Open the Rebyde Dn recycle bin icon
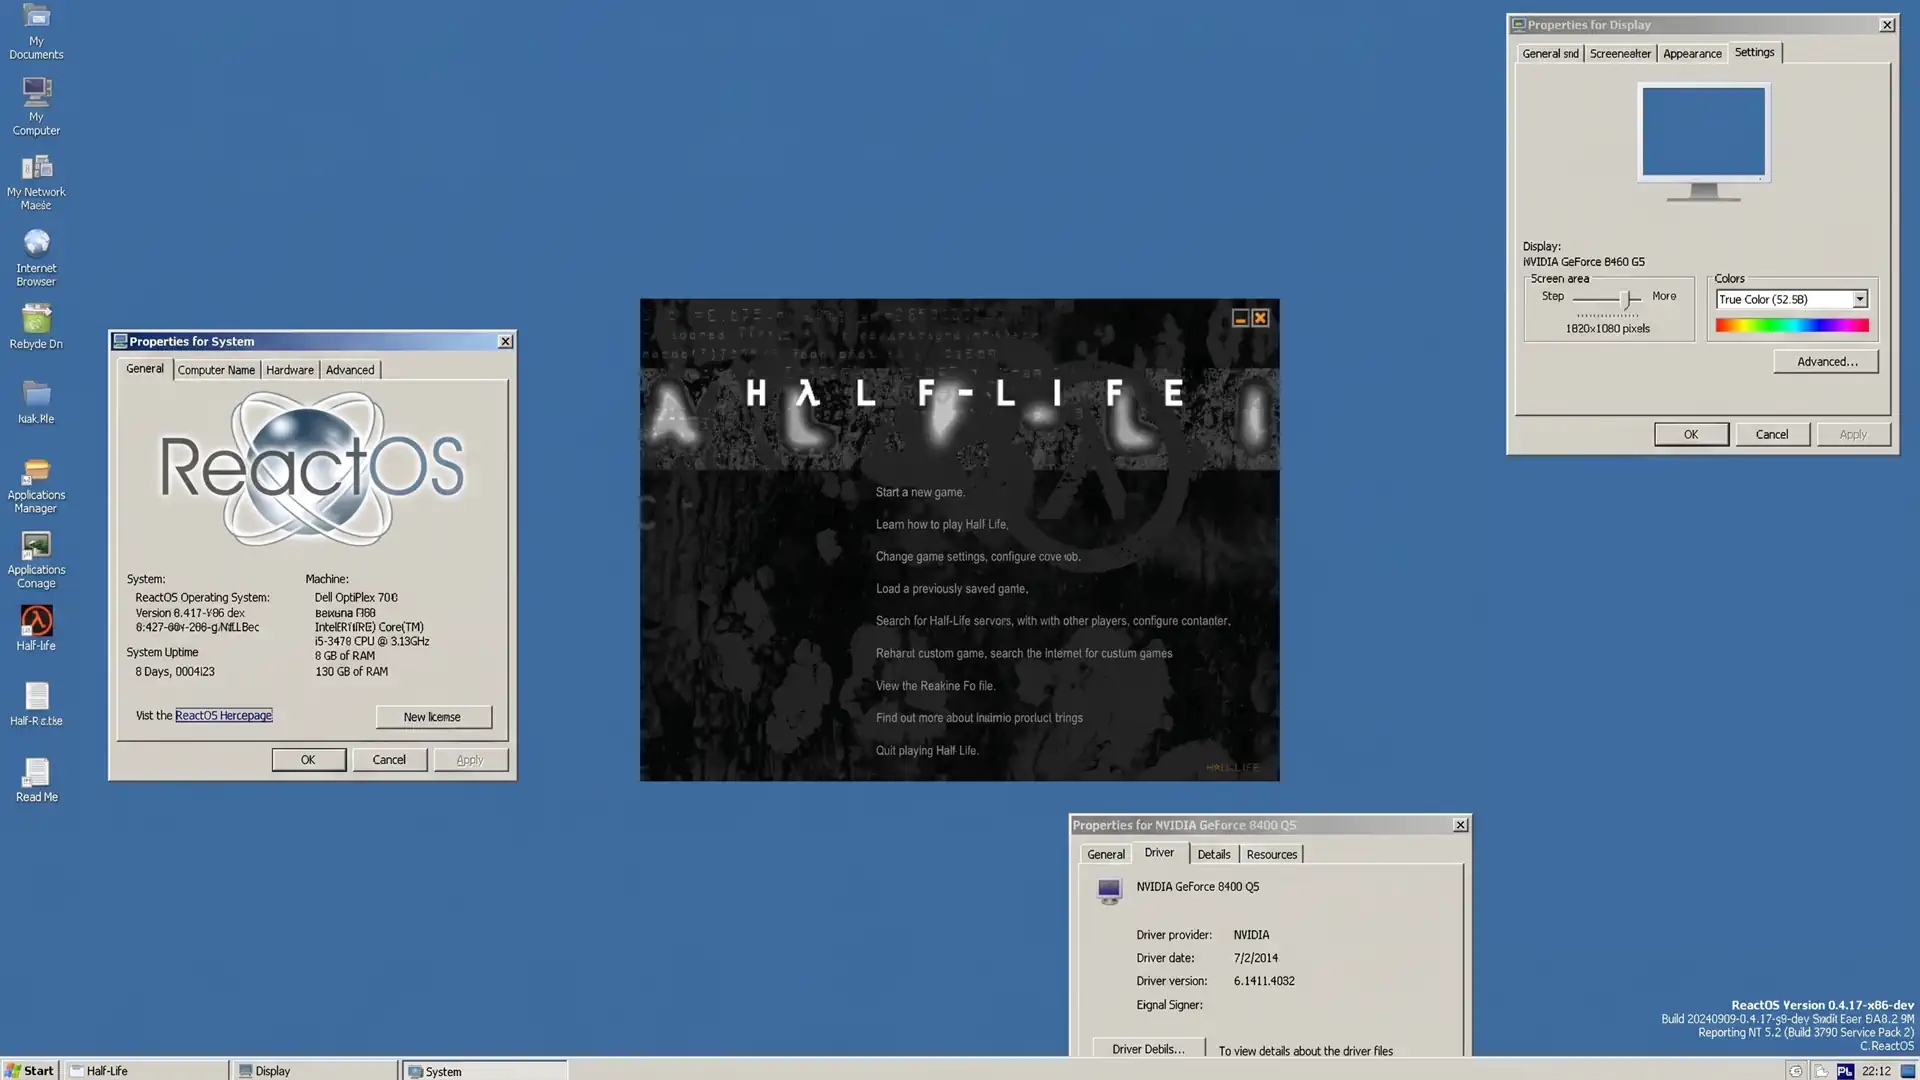This screenshot has height=1080, width=1920. (36, 327)
